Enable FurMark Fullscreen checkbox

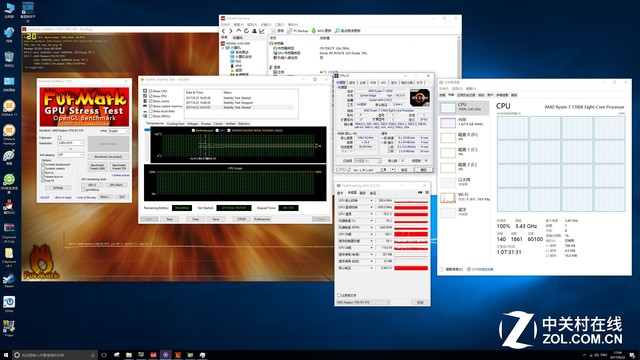[60, 138]
